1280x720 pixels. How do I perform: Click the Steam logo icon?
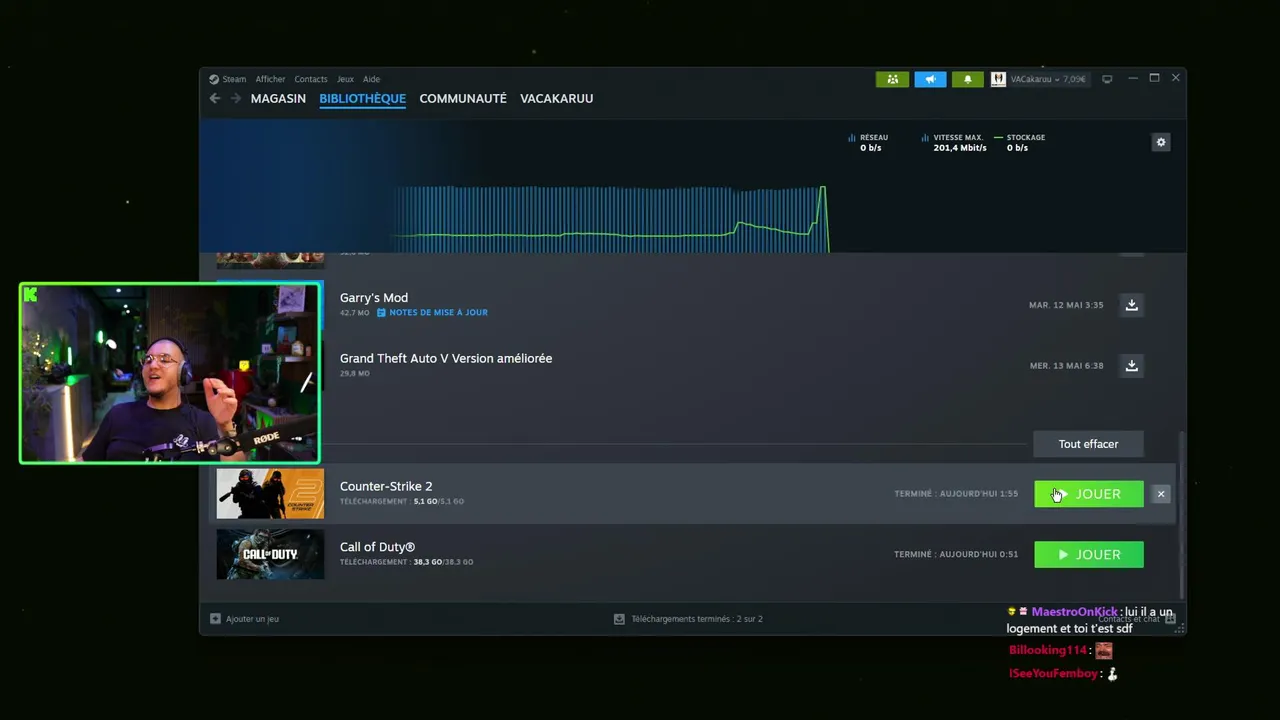point(214,79)
